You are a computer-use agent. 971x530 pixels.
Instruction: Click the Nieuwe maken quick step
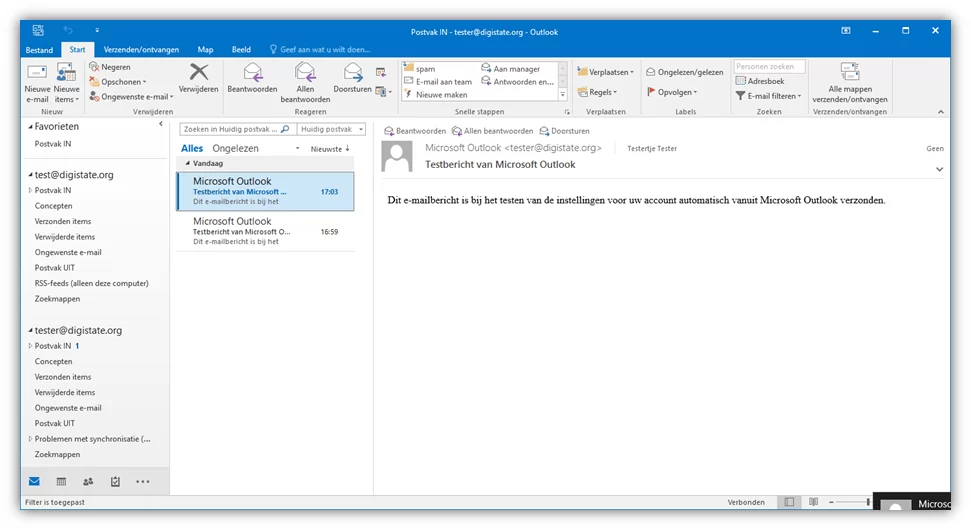click(x=436, y=95)
